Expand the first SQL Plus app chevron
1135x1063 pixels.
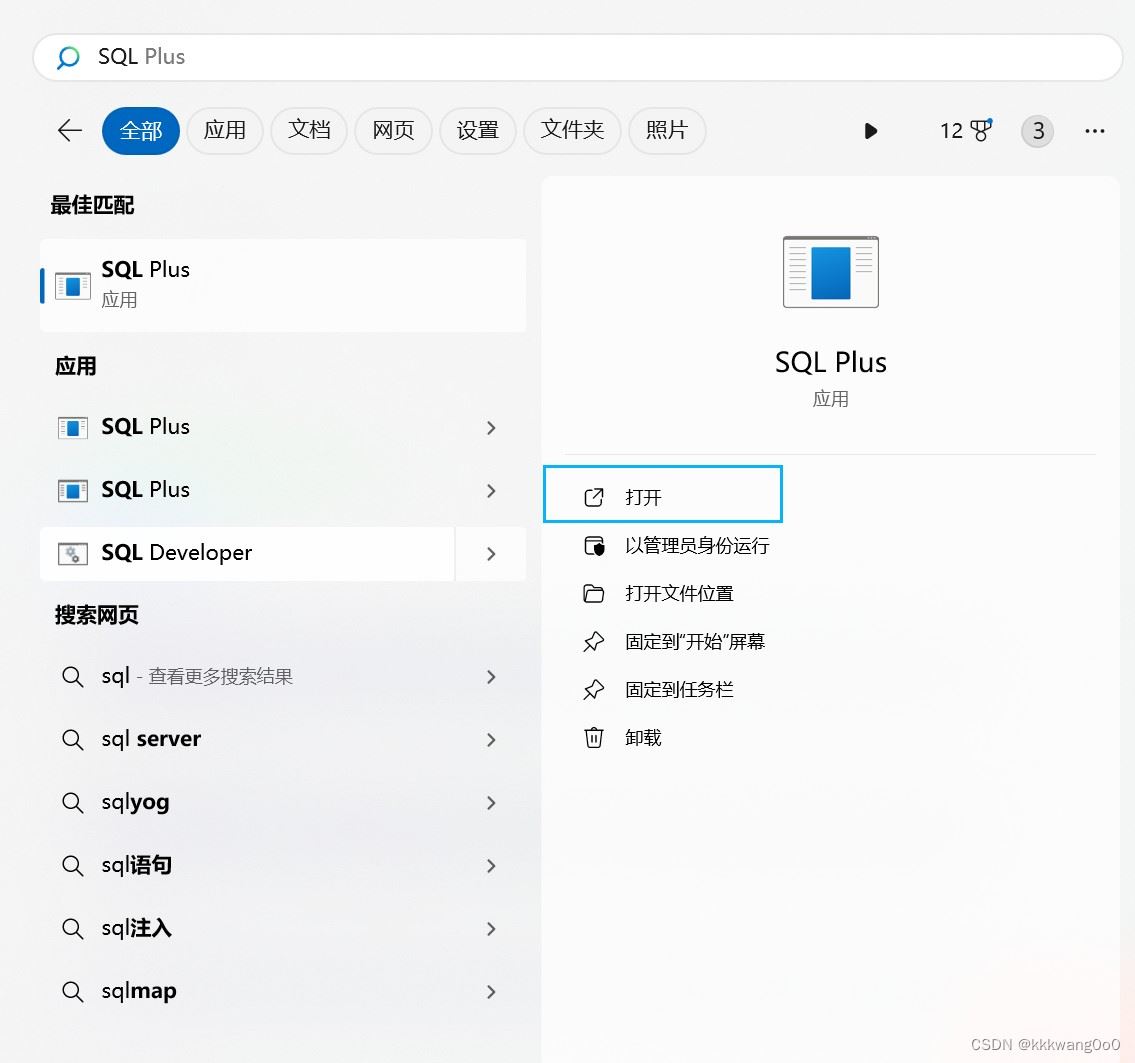pos(491,428)
